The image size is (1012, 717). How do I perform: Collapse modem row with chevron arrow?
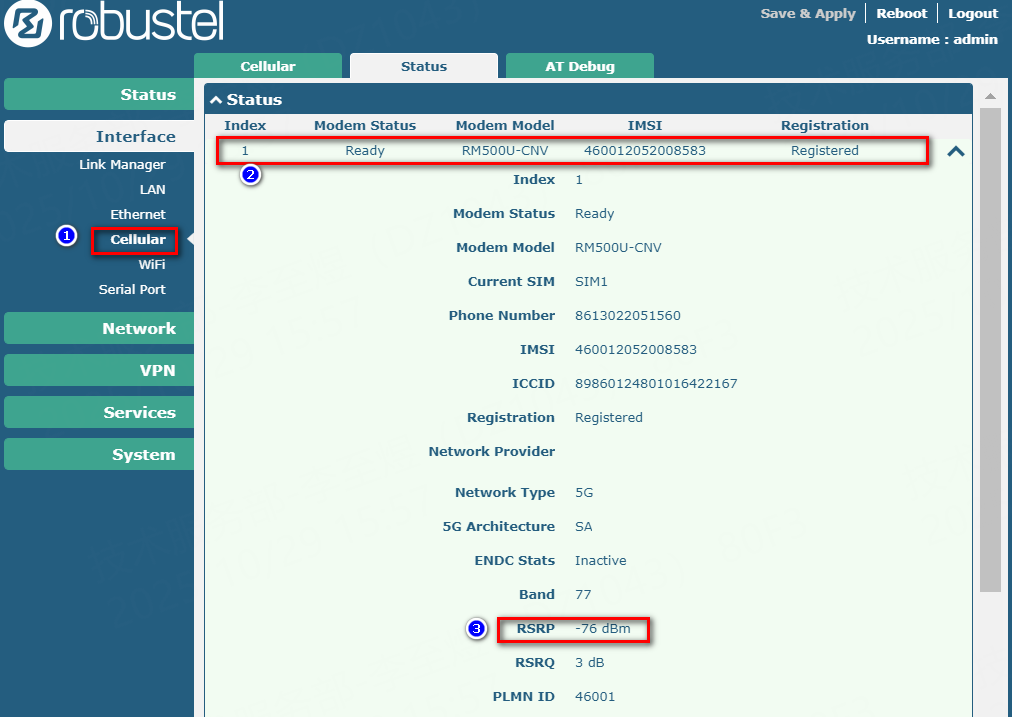pyautogui.click(x=955, y=152)
